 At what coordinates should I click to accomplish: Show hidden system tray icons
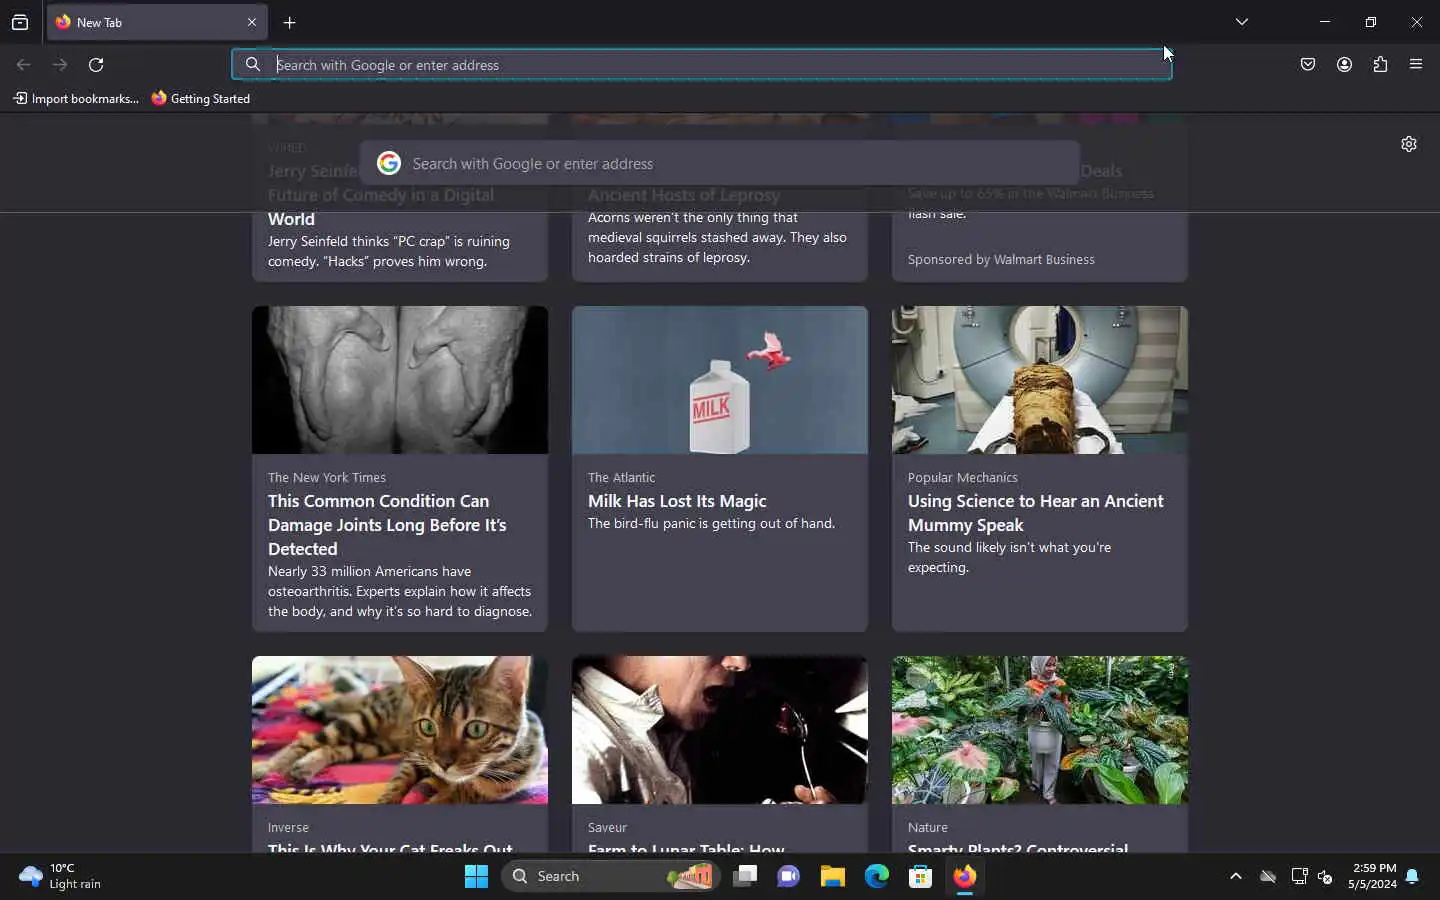click(x=1236, y=876)
